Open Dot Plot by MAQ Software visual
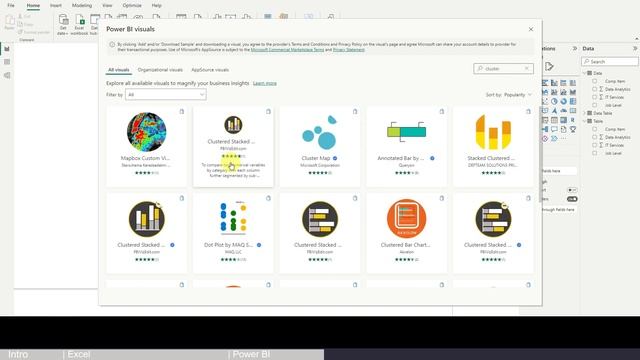 click(x=233, y=233)
